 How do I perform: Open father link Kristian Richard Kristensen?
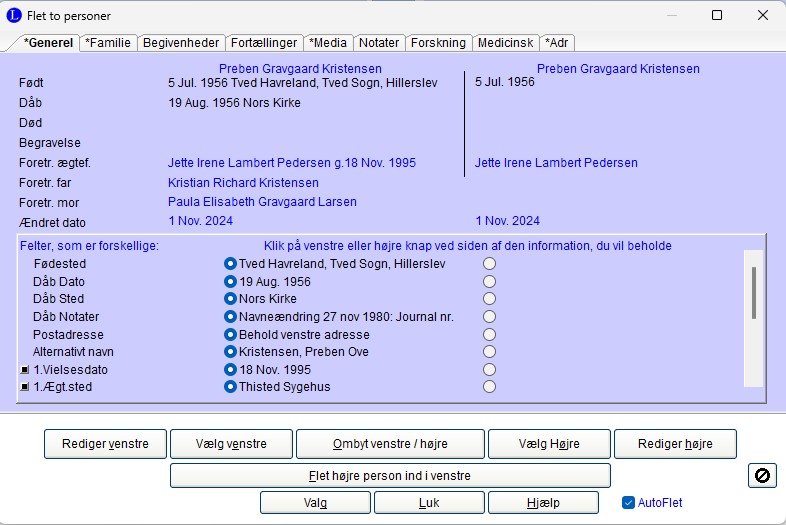(243, 183)
